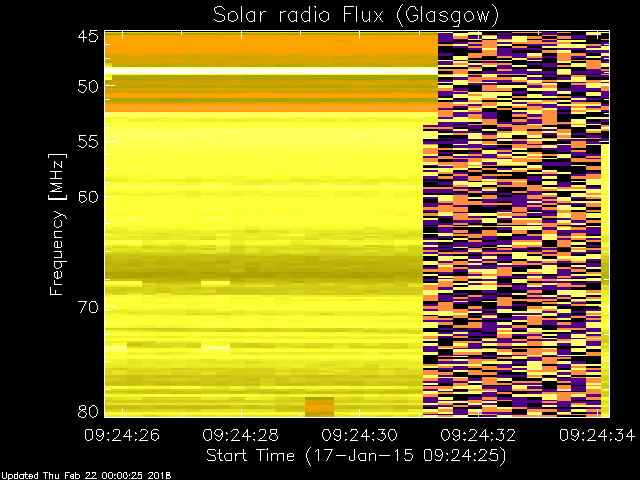This screenshot has width=640, height=480.
Task: Click the frequency tick label "80"
Action: click(x=88, y=411)
